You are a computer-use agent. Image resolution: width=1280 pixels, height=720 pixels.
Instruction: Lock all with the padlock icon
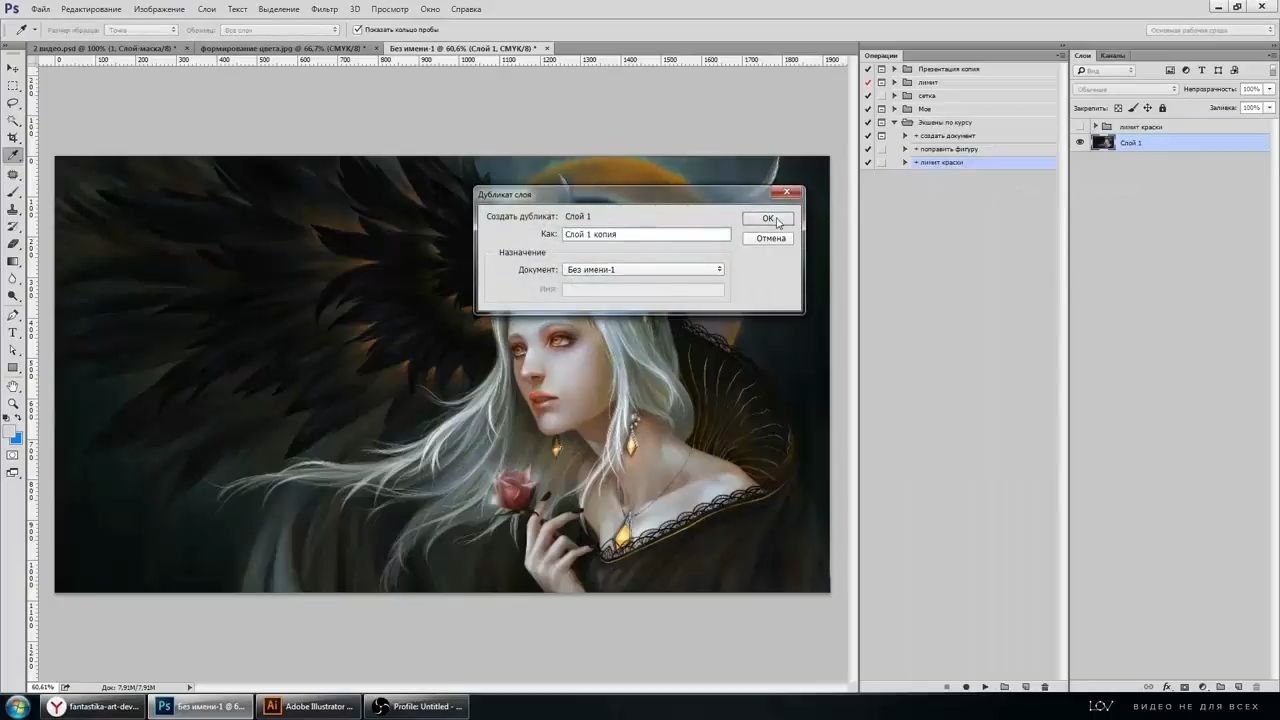[1162, 108]
